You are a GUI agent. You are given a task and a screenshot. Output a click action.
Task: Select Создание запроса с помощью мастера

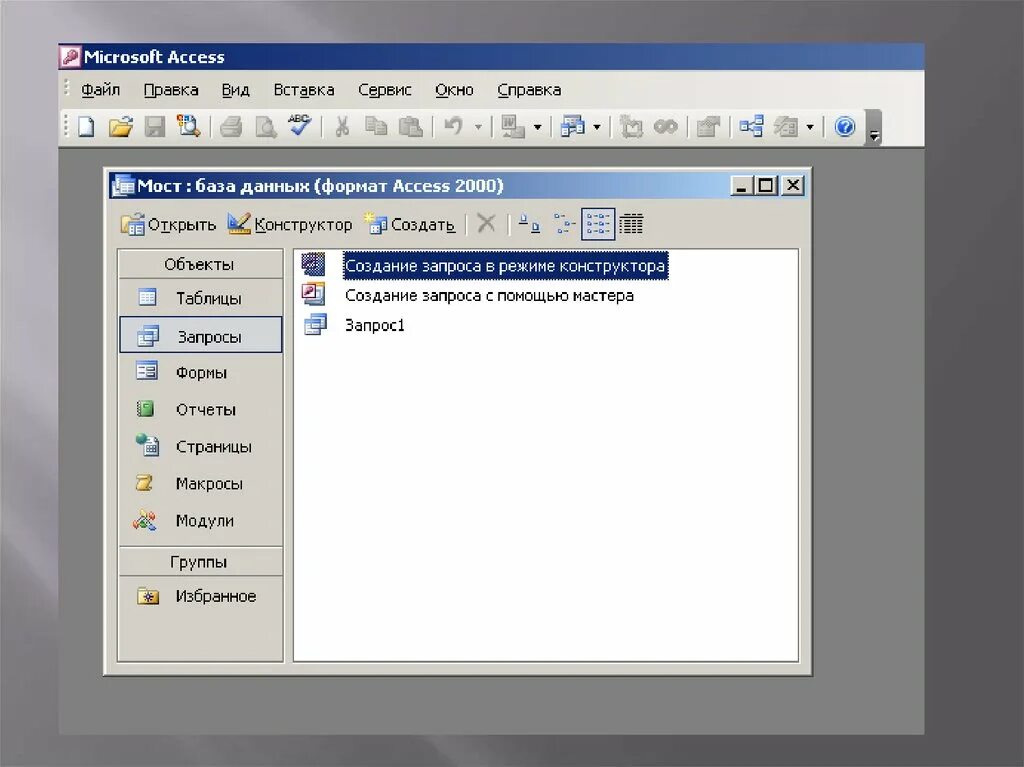[x=468, y=295]
